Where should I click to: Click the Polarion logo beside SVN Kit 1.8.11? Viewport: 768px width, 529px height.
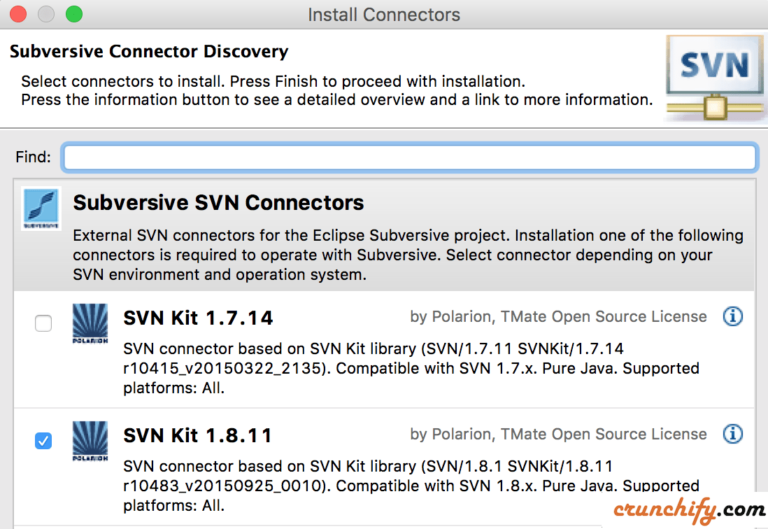click(90, 441)
